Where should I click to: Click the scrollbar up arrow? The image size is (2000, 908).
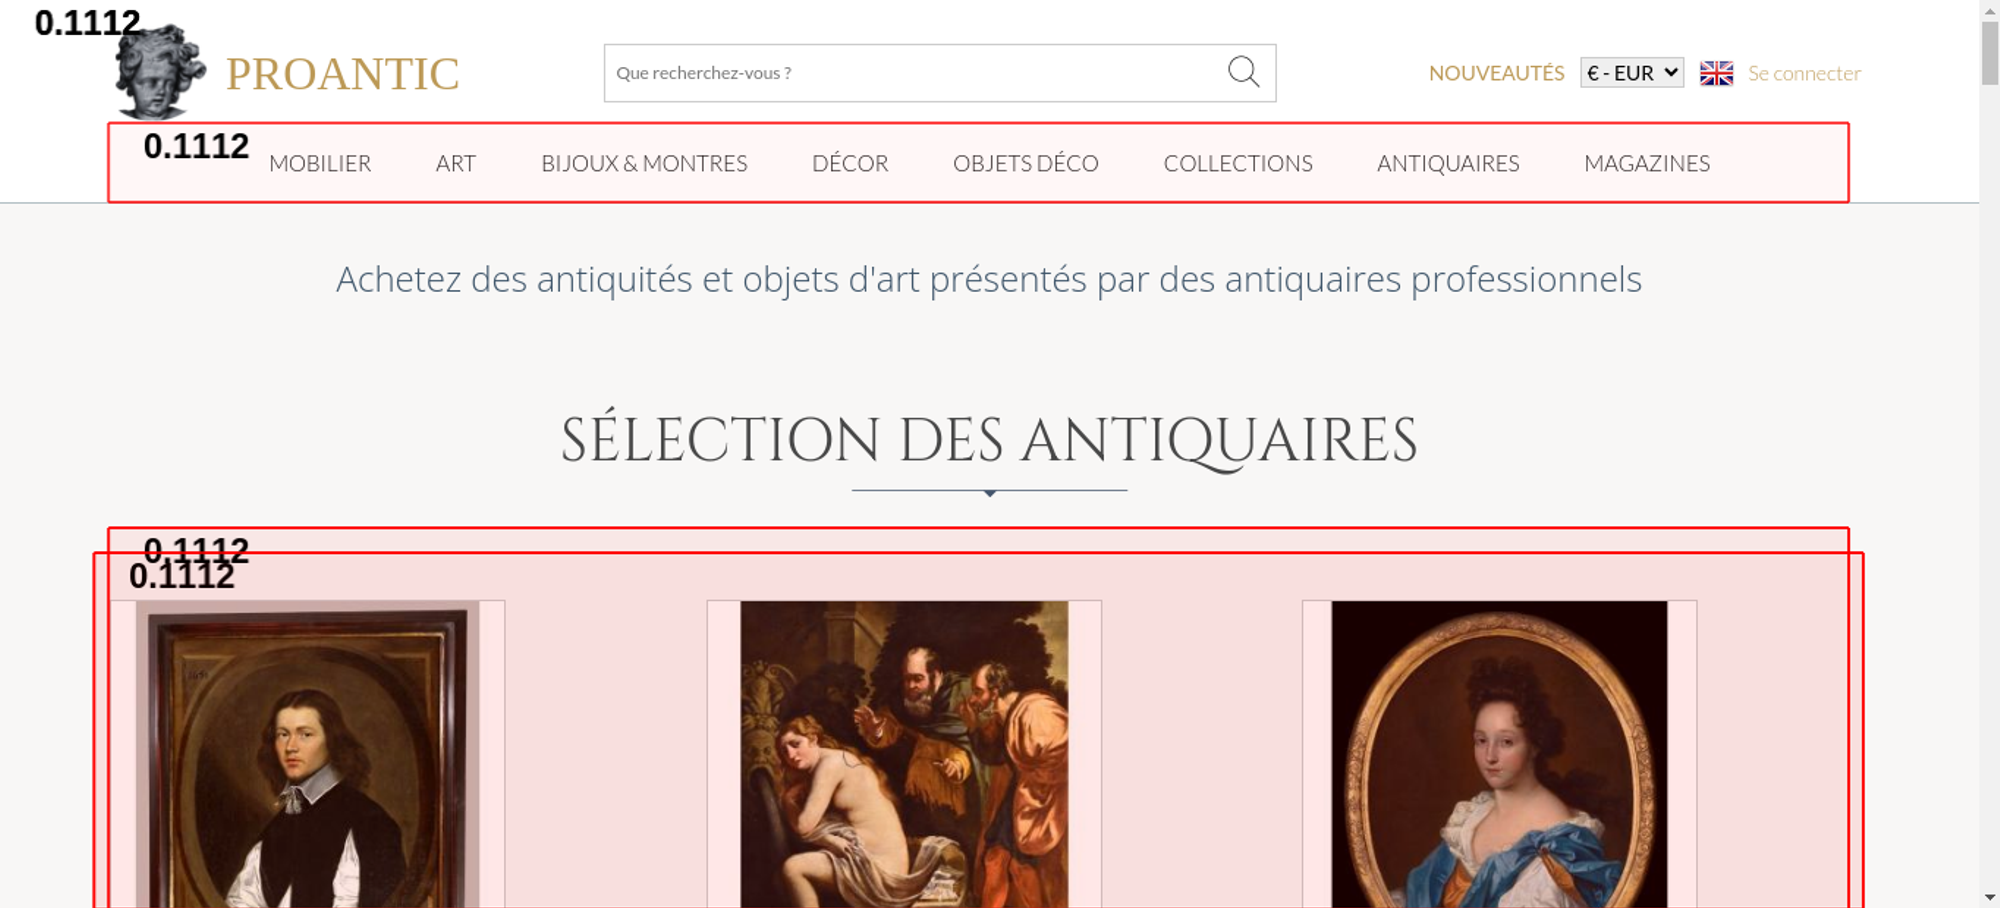pos(1990,9)
